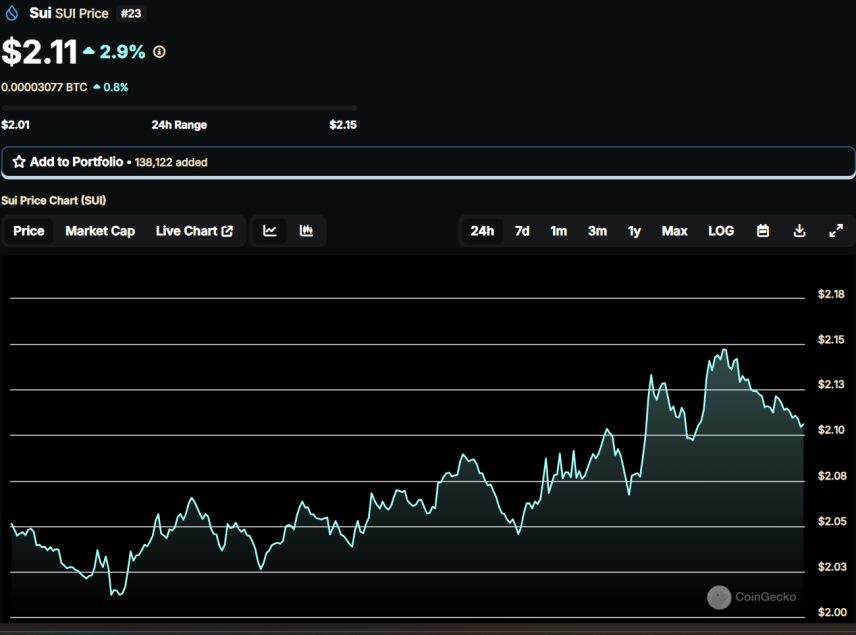Expand chart to fullscreen
Image resolution: width=856 pixels, height=635 pixels.
click(x=836, y=231)
